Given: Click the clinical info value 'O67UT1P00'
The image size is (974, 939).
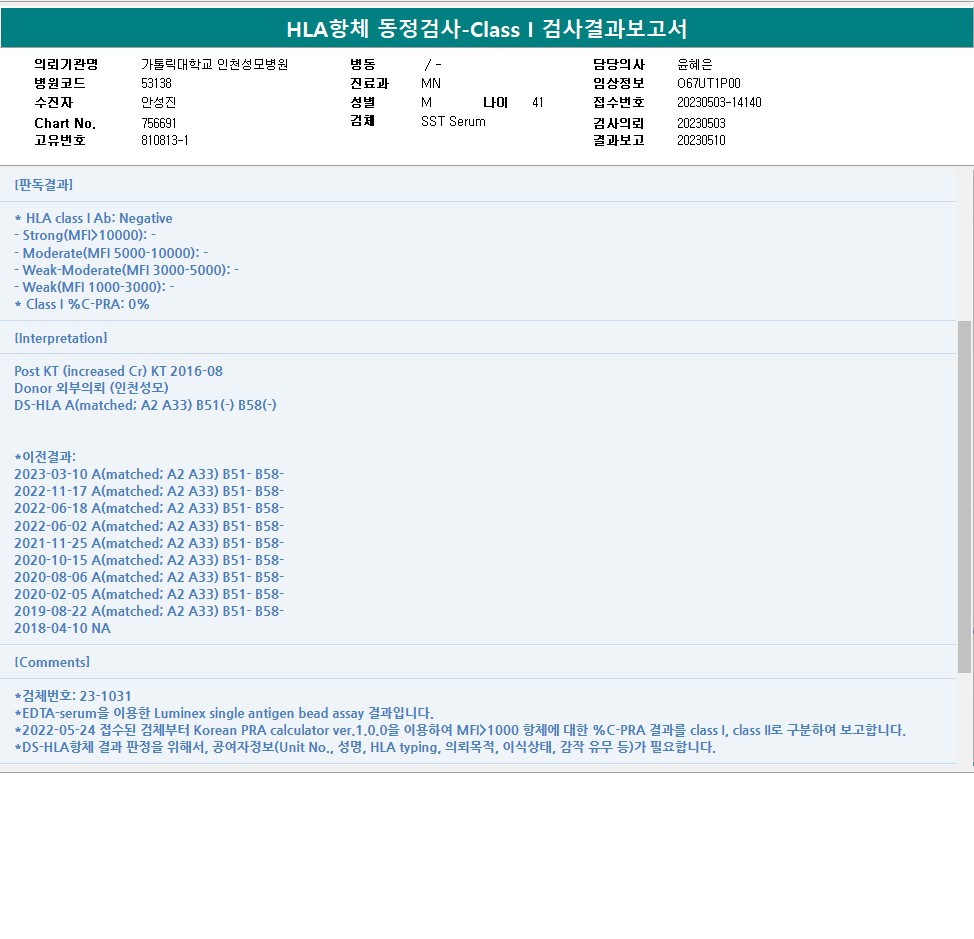Looking at the screenshot, I should coord(709,83).
